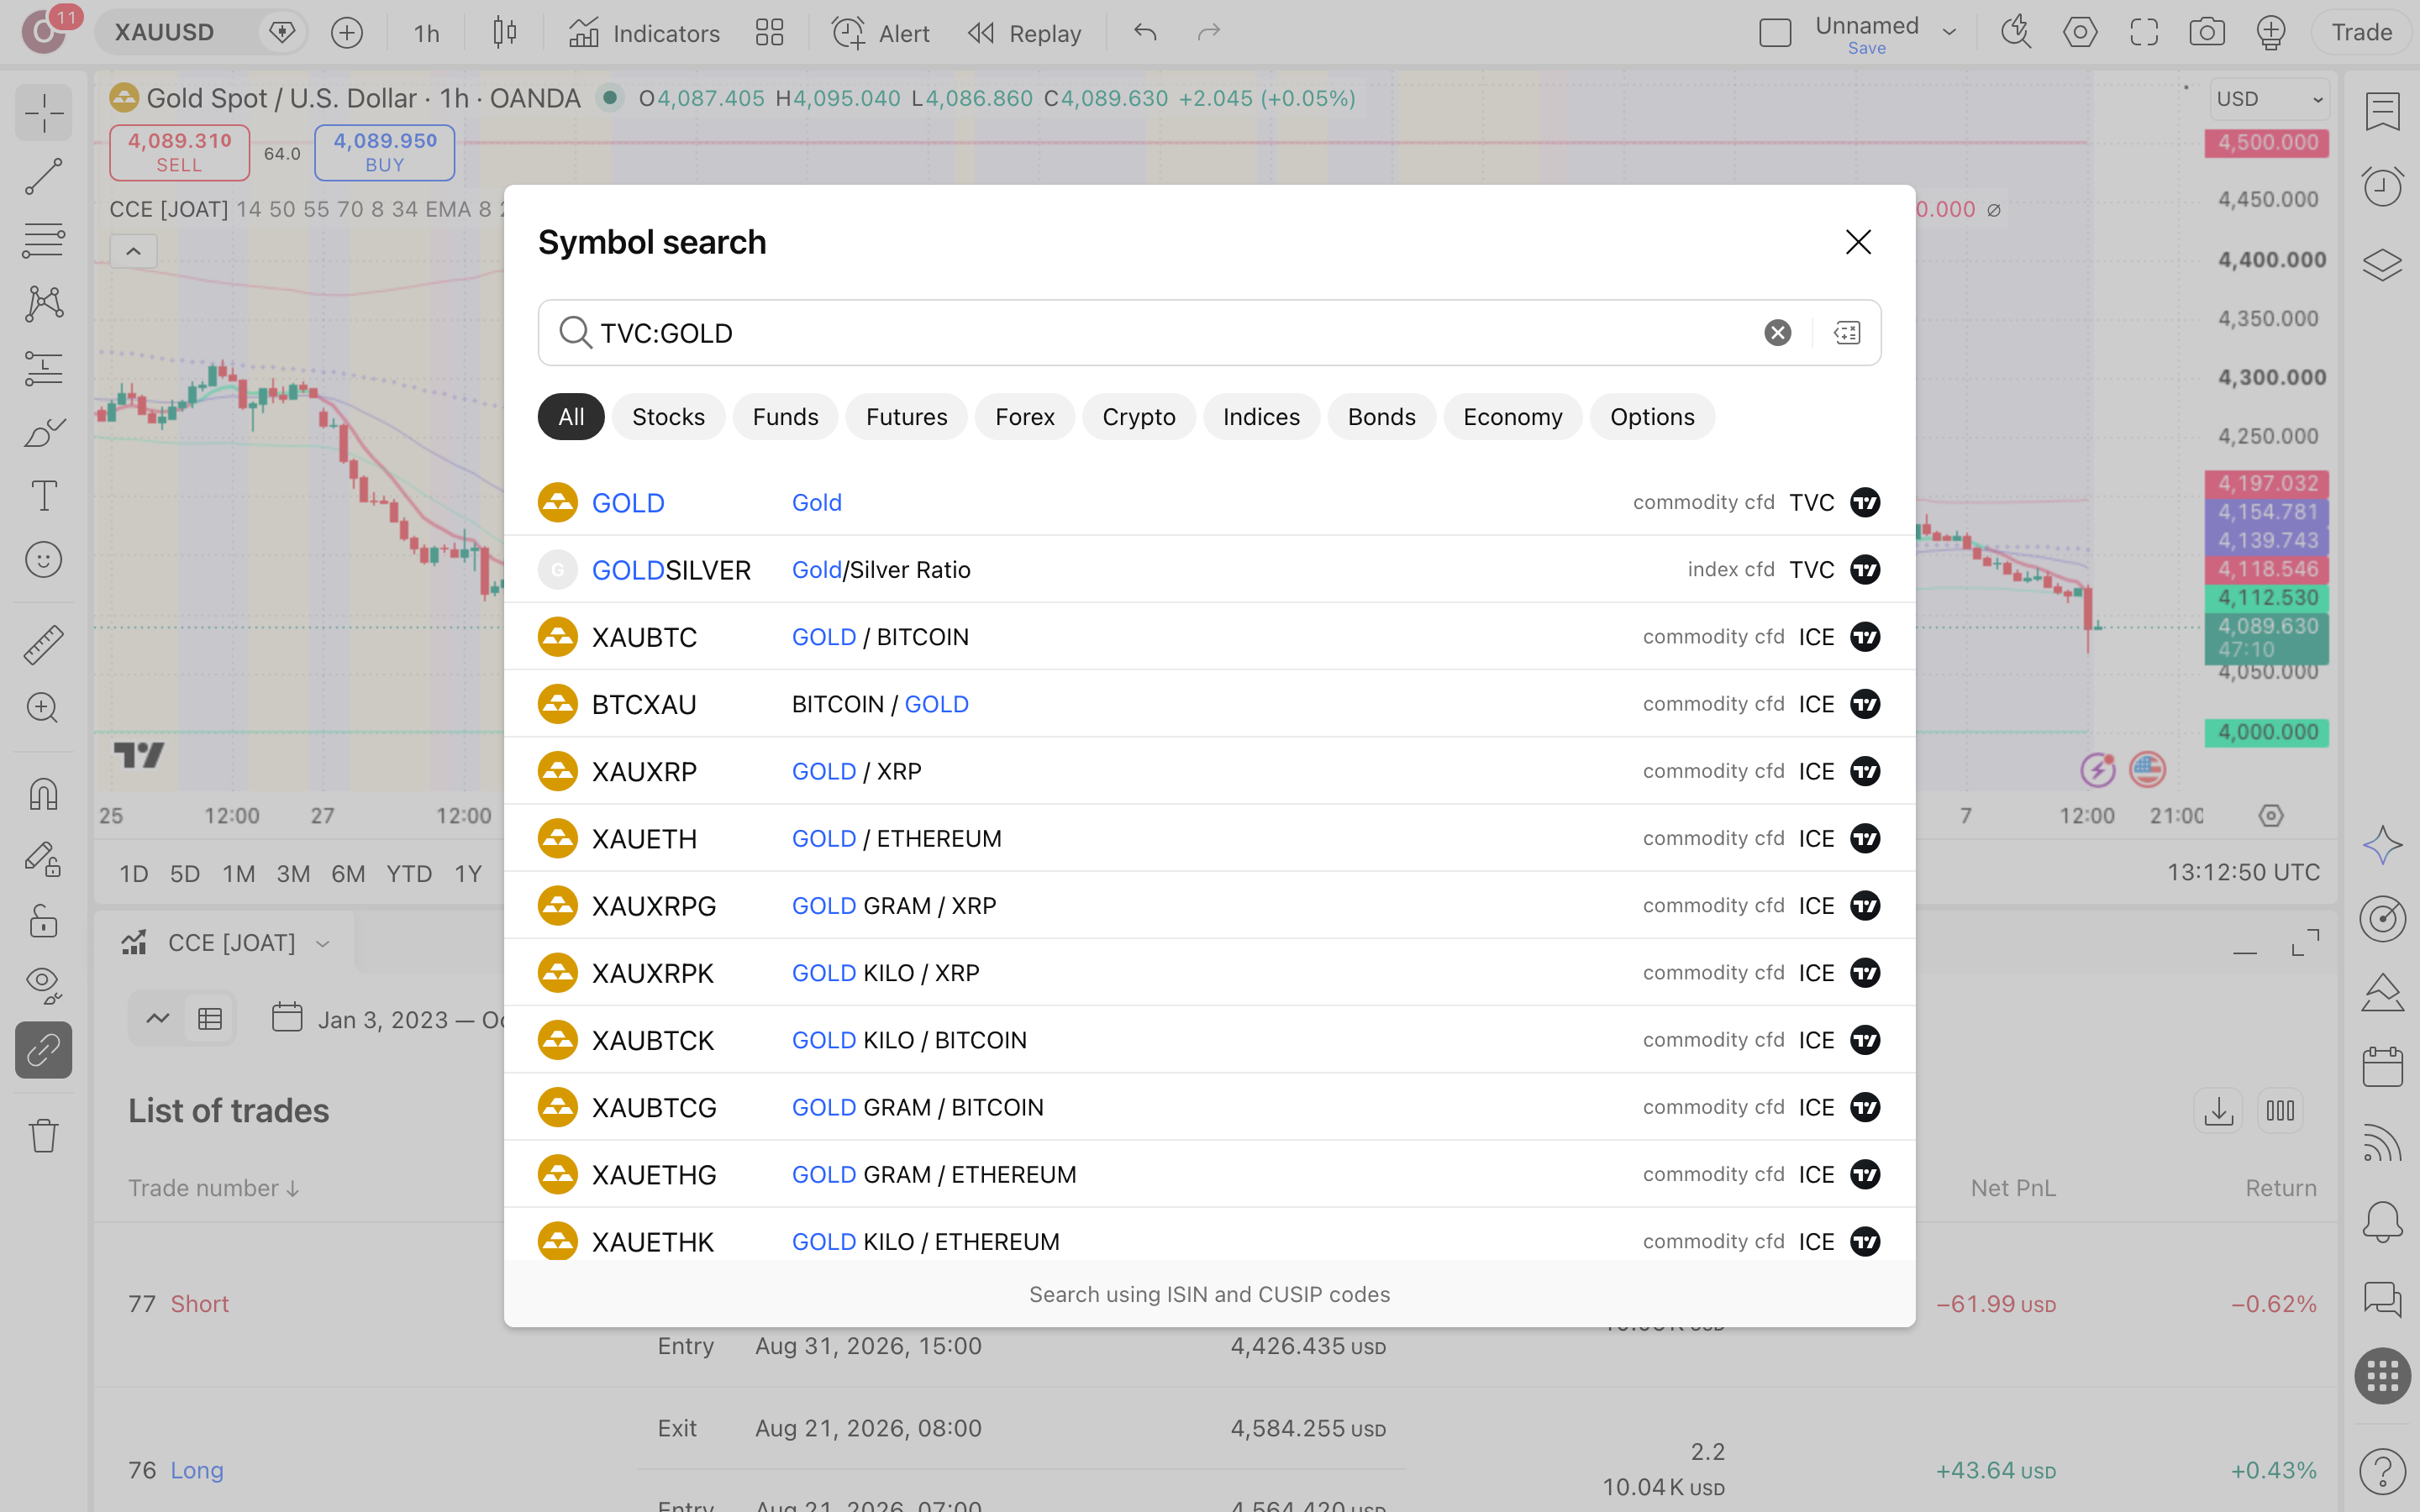Toggle fullscreen mode icon

tap(2143, 32)
